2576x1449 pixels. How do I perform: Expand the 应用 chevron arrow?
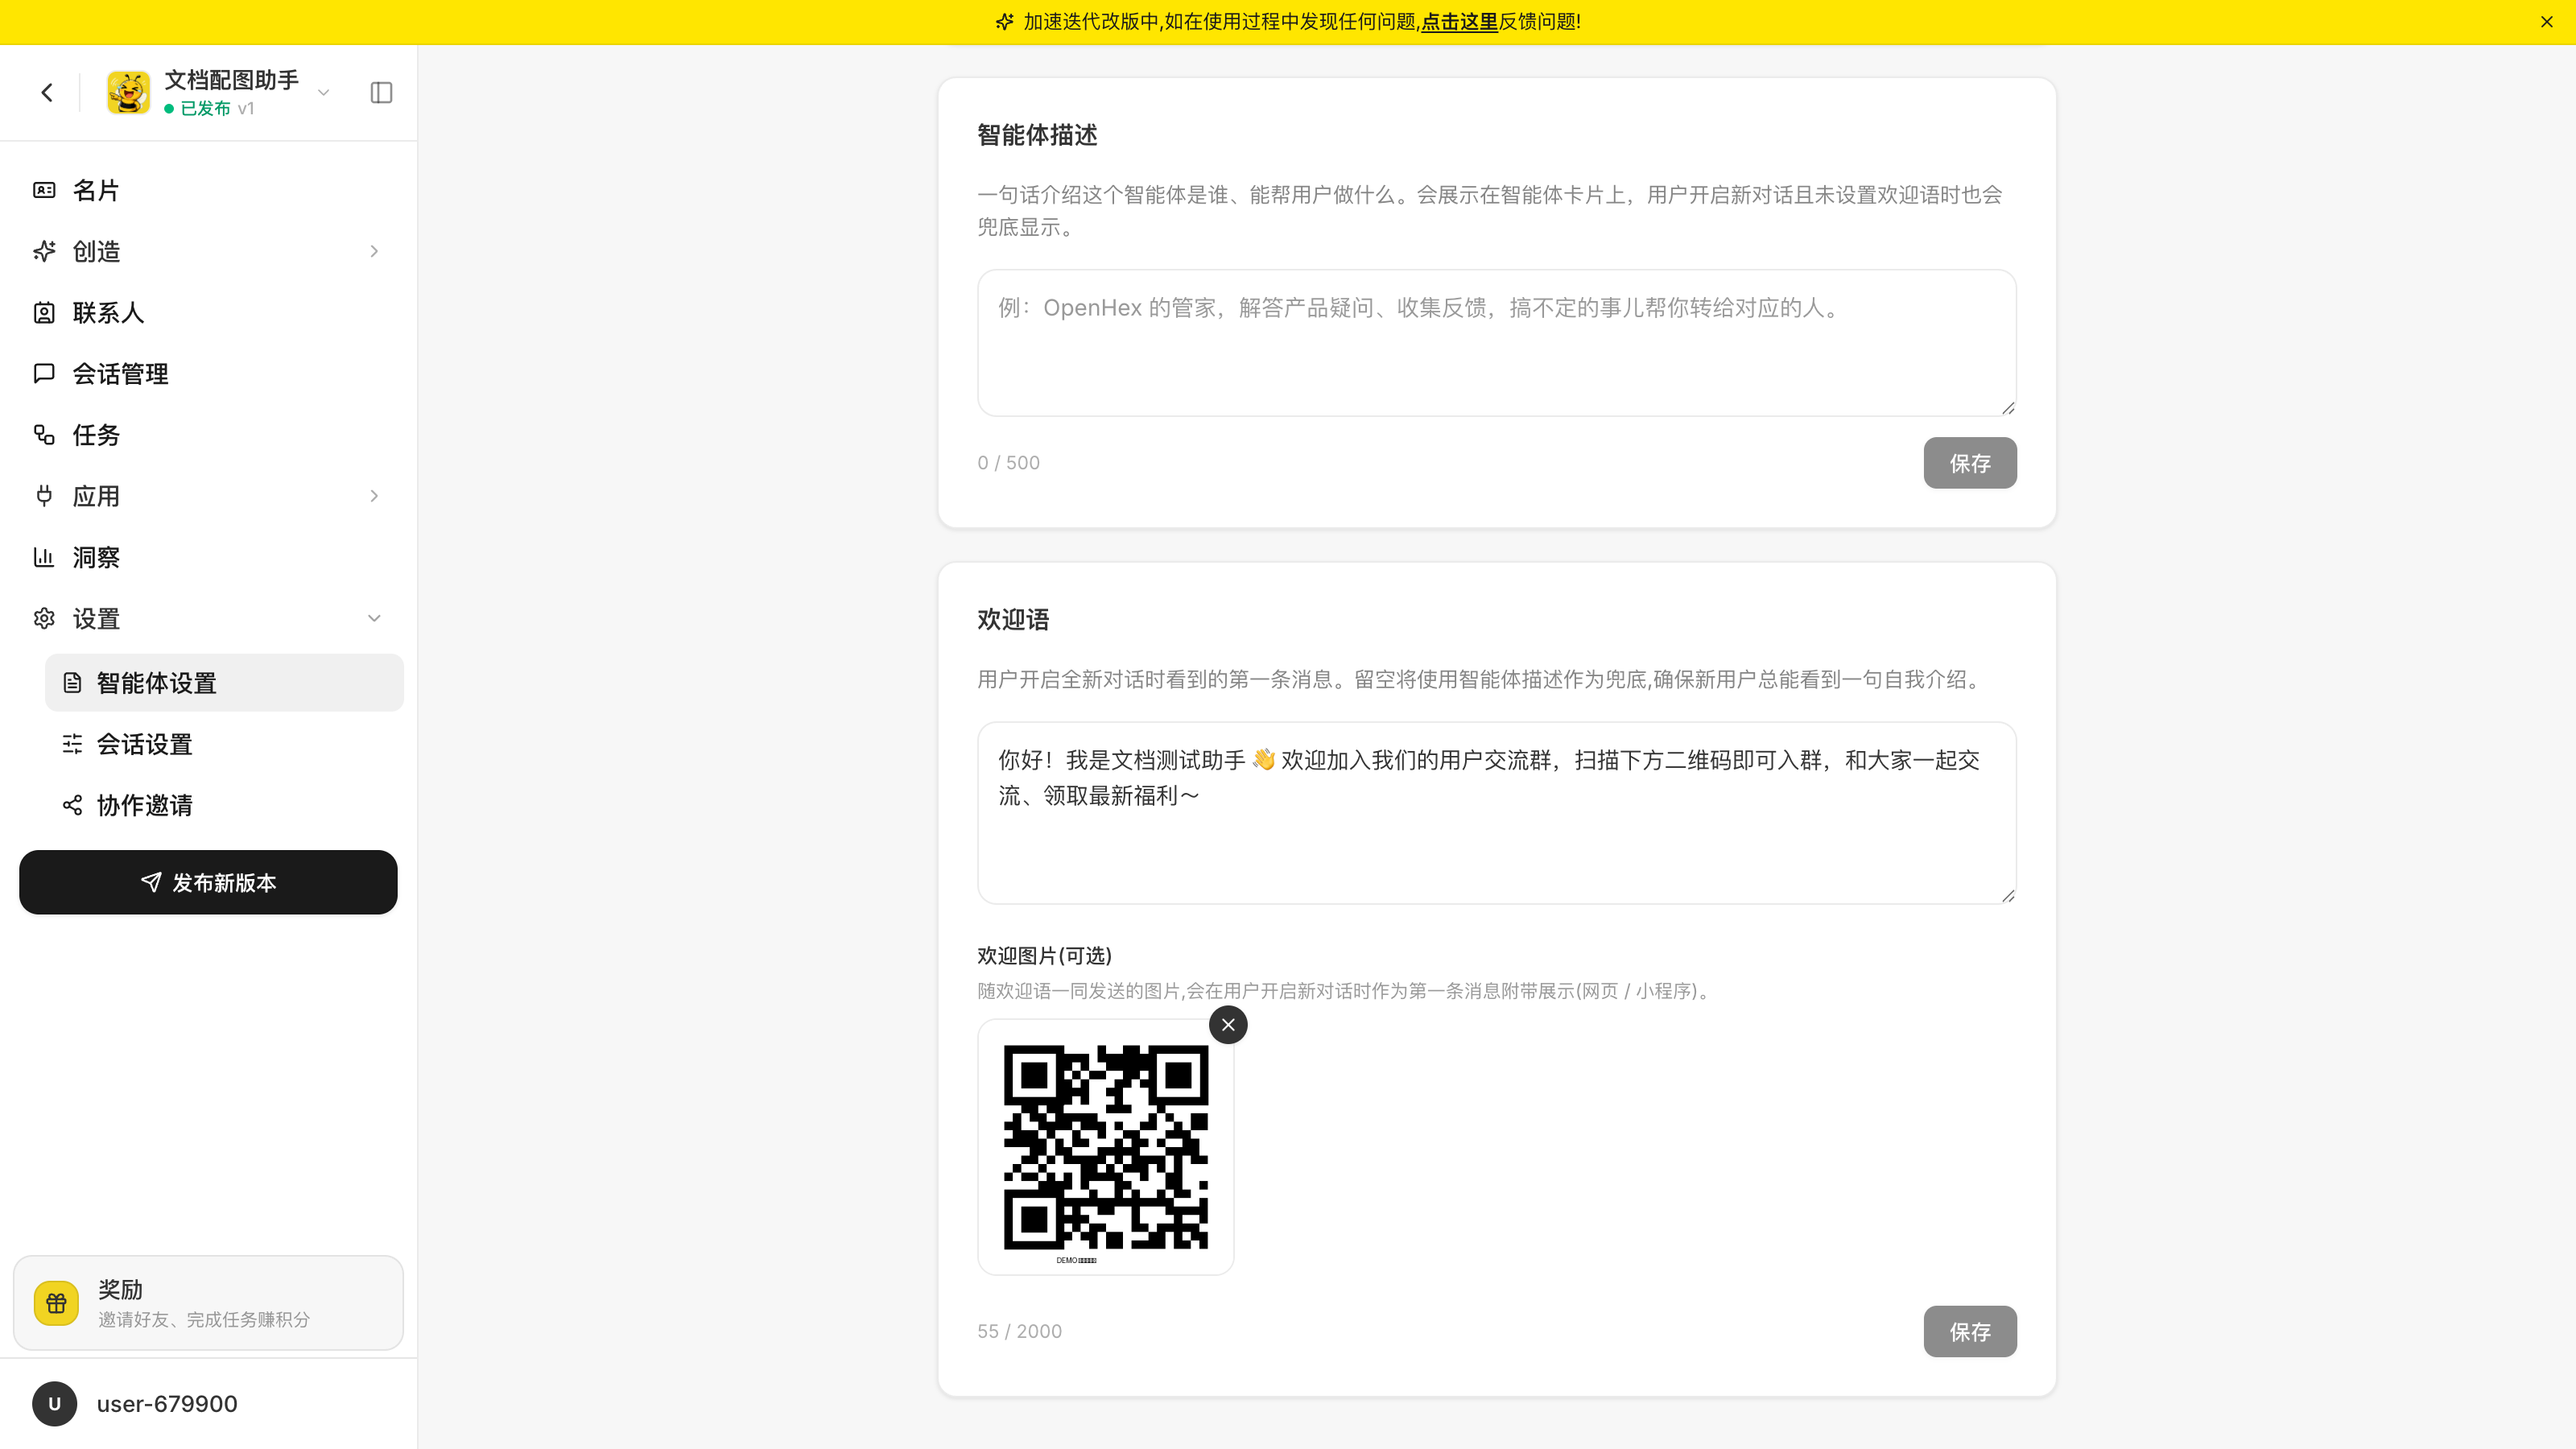pos(374,496)
